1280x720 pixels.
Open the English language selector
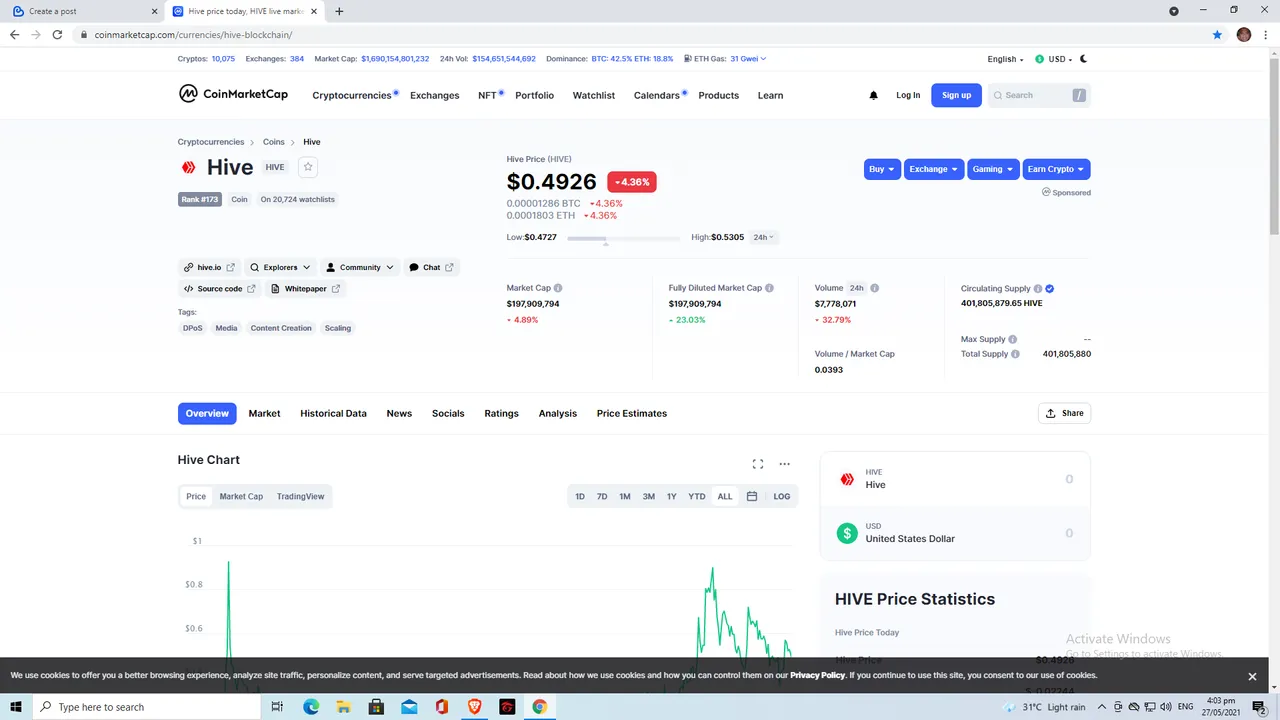click(1005, 59)
